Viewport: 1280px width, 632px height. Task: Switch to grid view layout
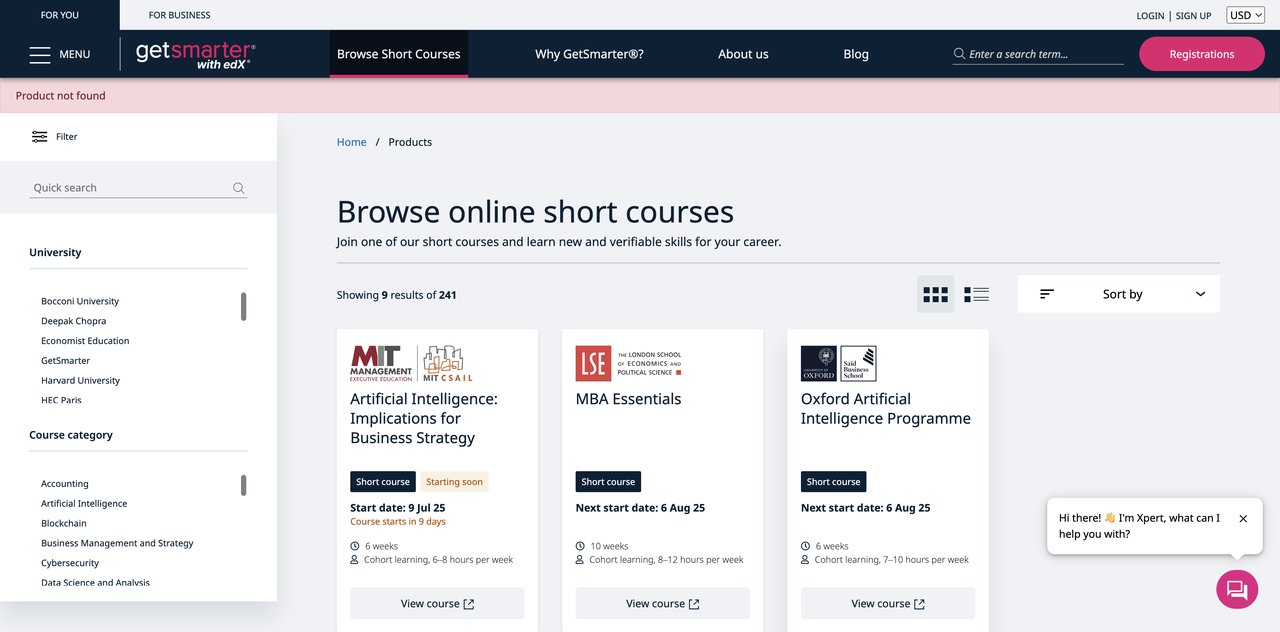[936, 294]
